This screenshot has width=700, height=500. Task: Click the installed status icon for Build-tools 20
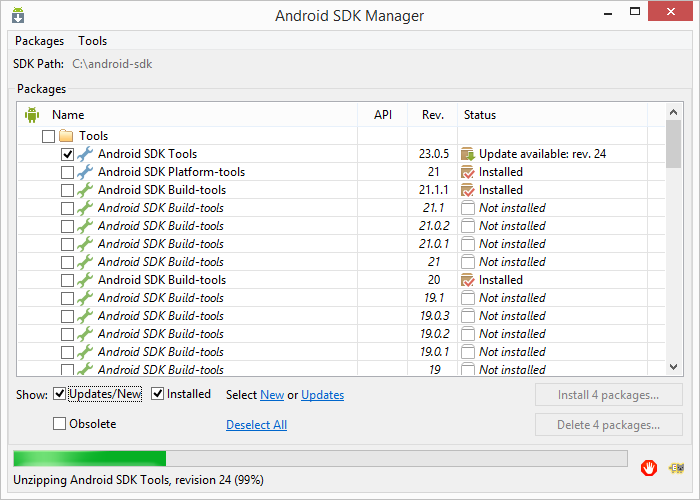coord(467,280)
